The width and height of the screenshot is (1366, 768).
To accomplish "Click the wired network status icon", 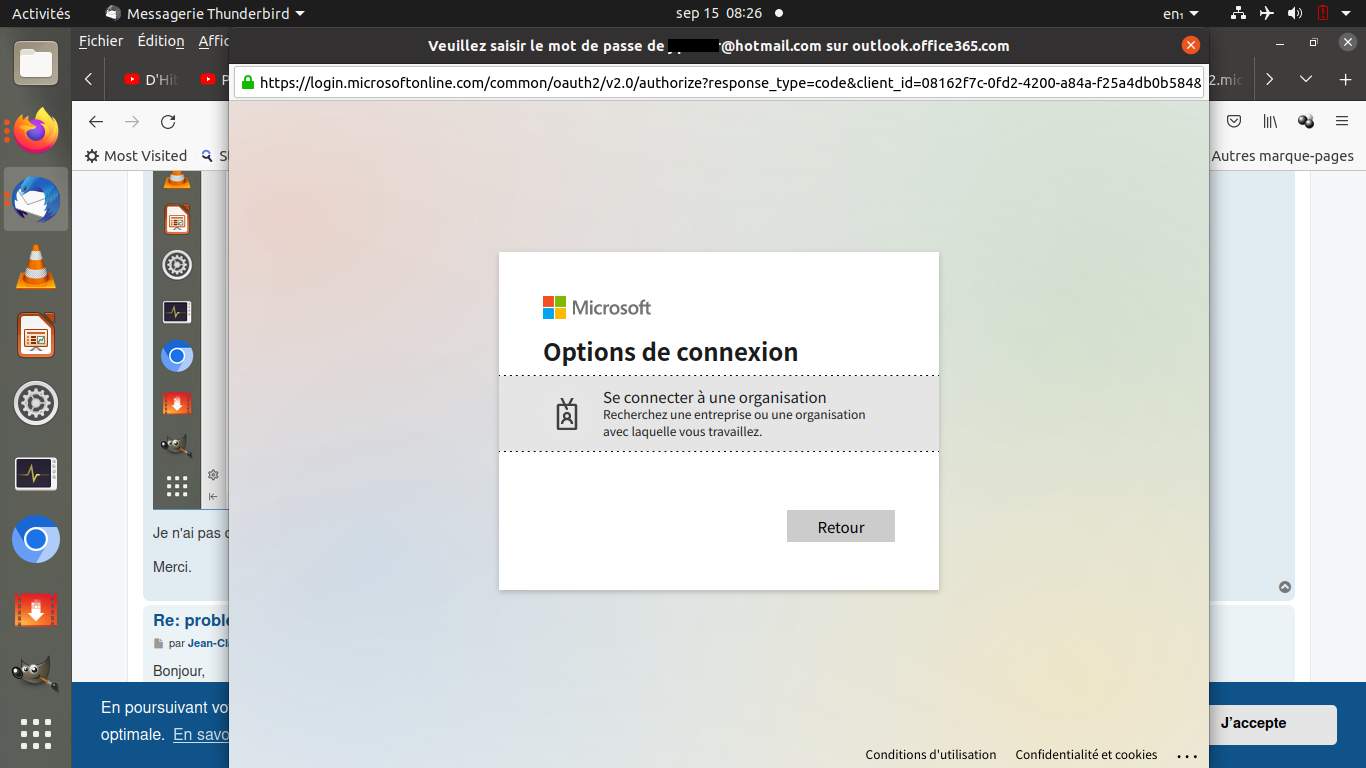I will 1239,13.
